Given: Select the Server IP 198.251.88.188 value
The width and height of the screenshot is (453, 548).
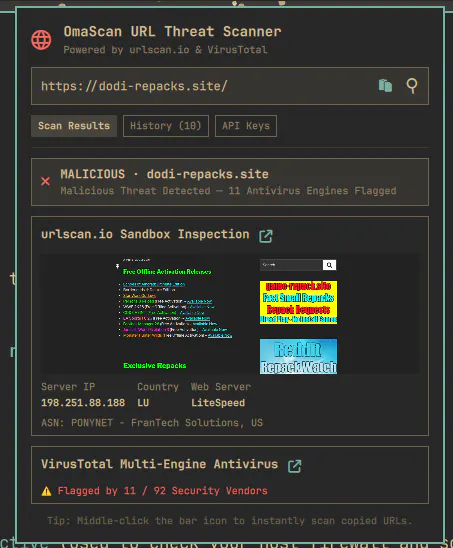Looking at the screenshot, I should pyautogui.click(x=83, y=403).
